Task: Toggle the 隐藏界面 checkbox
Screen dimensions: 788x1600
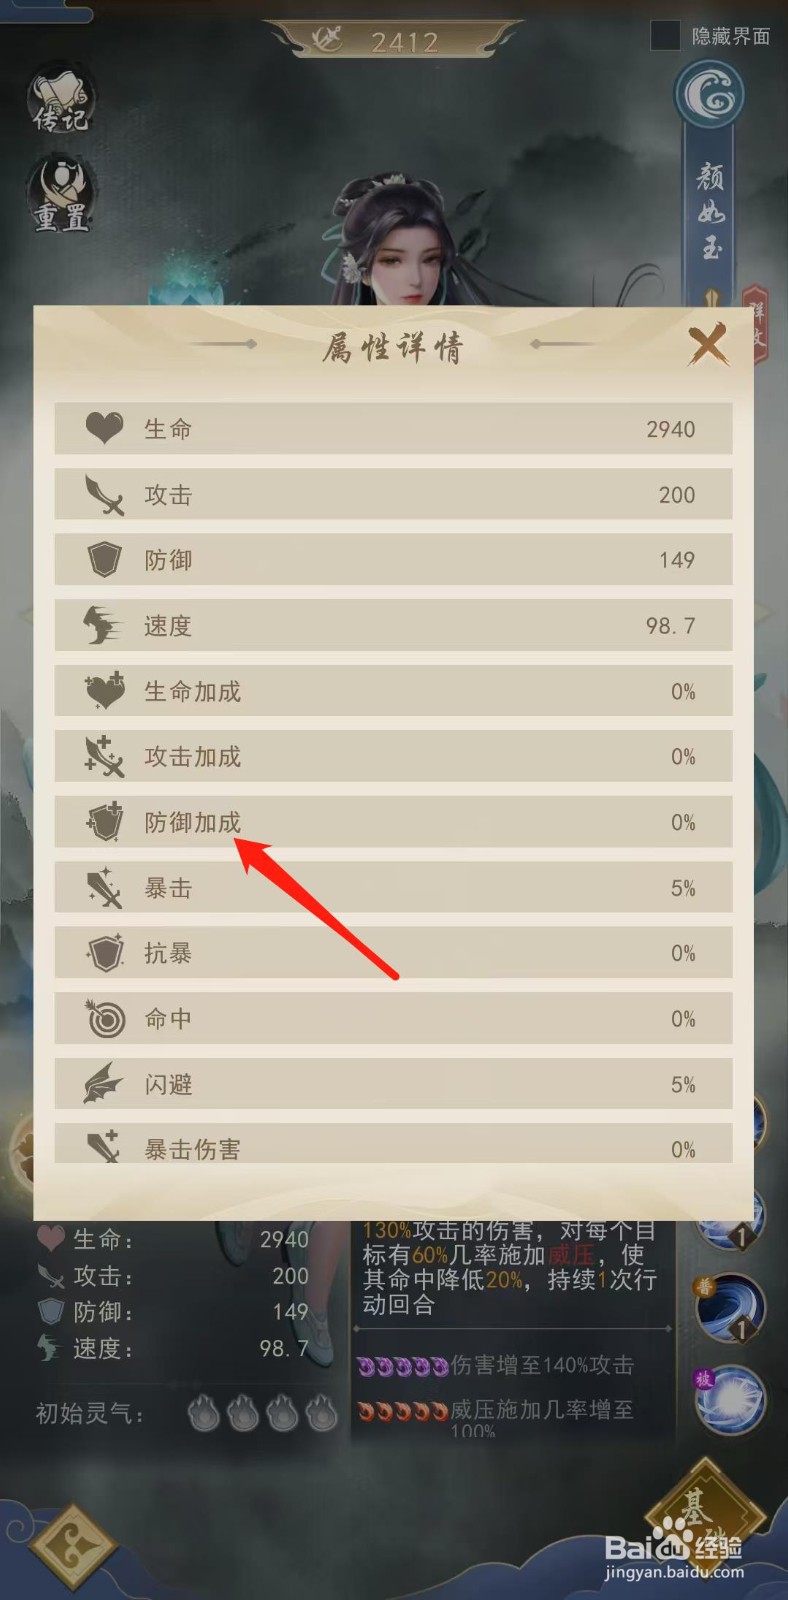Action: tap(665, 36)
